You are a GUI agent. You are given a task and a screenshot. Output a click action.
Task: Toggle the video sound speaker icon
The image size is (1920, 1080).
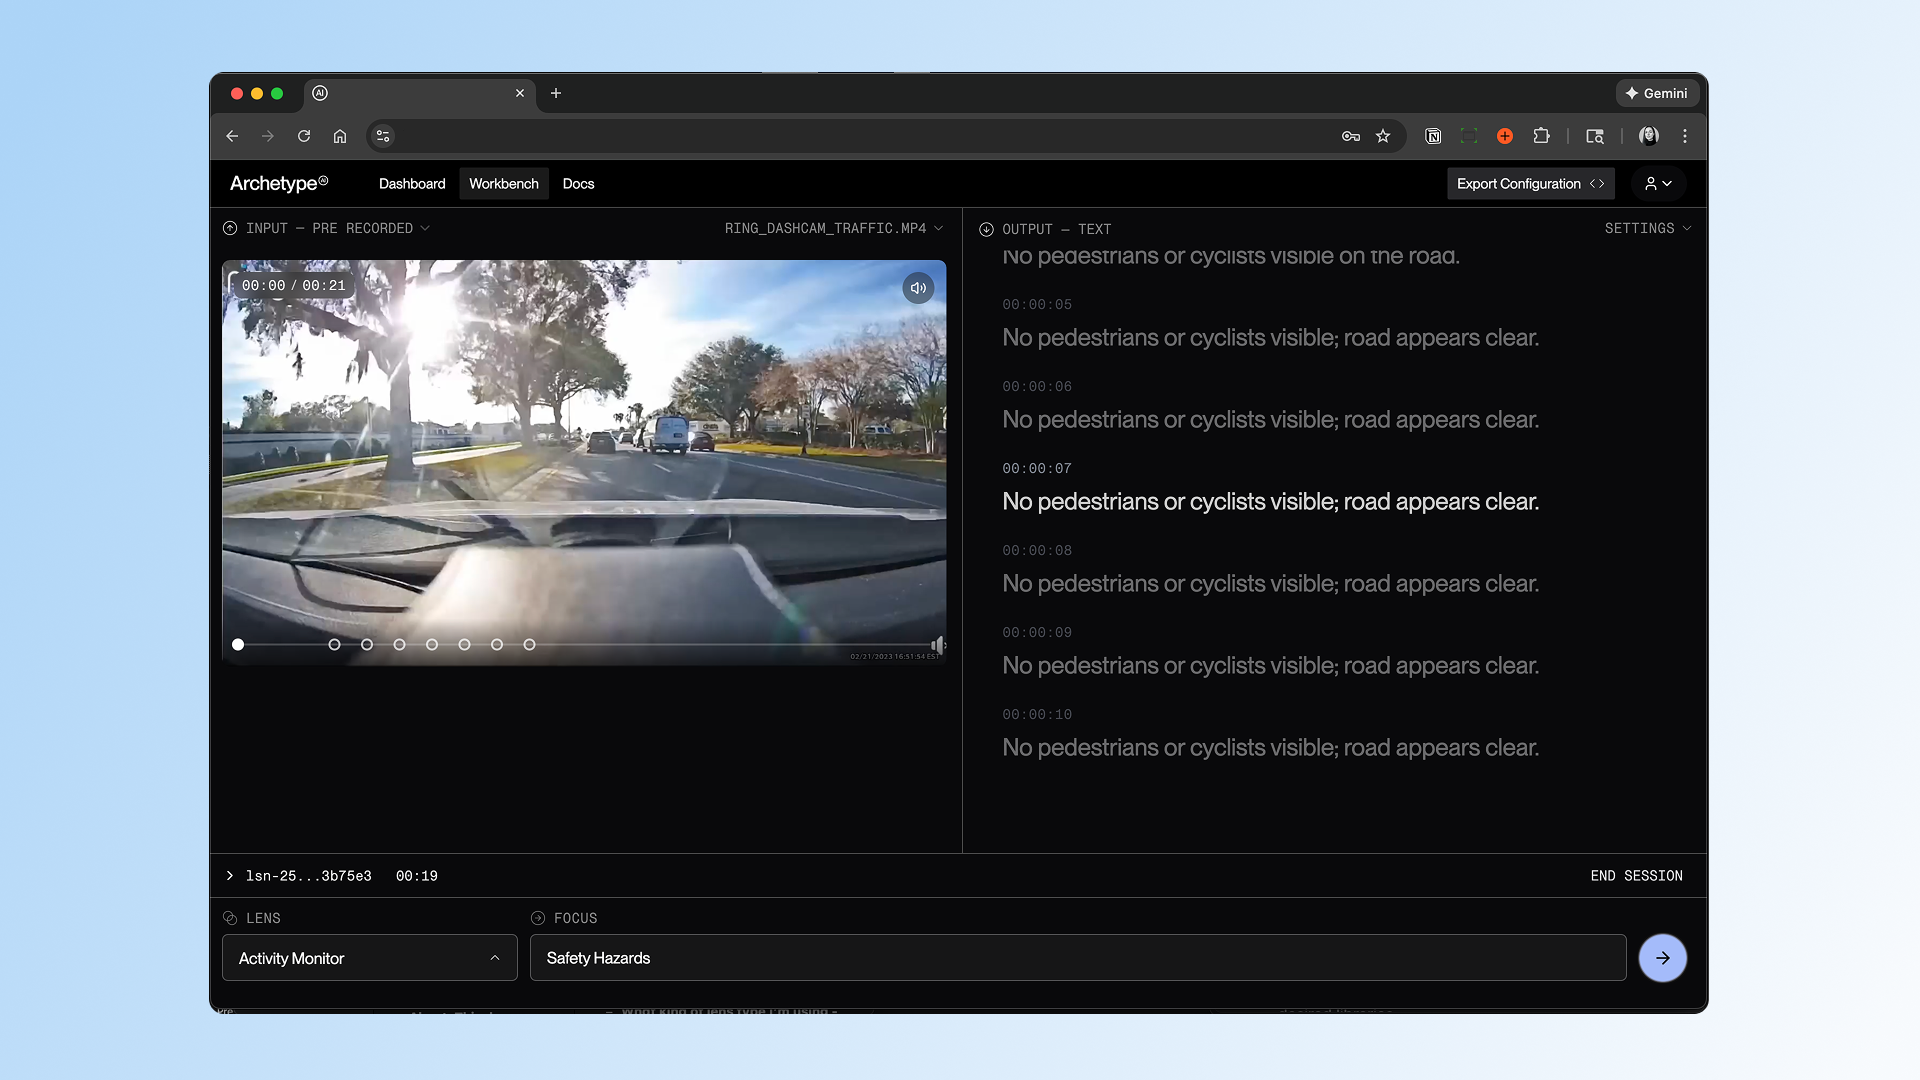tap(918, 288)
